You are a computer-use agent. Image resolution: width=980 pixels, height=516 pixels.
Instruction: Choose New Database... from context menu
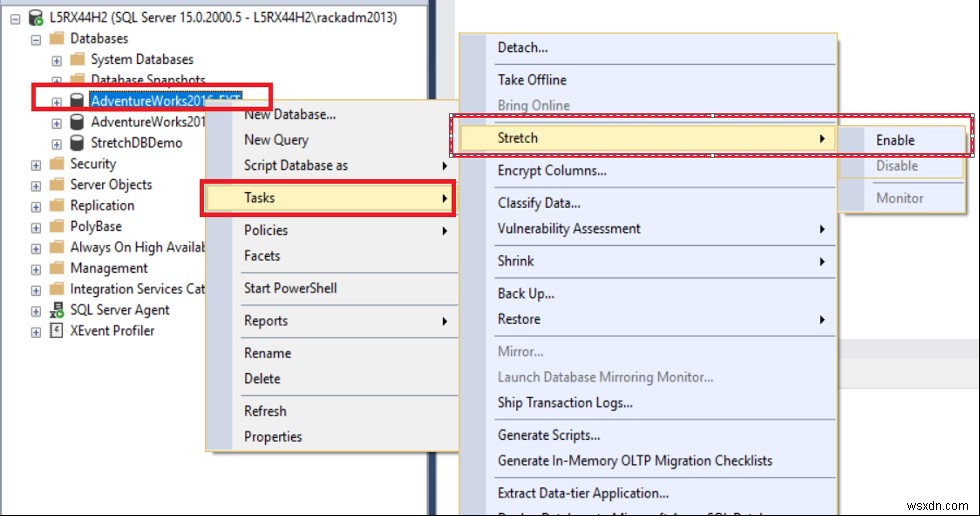pyautogui.click(x=332, y=114)
